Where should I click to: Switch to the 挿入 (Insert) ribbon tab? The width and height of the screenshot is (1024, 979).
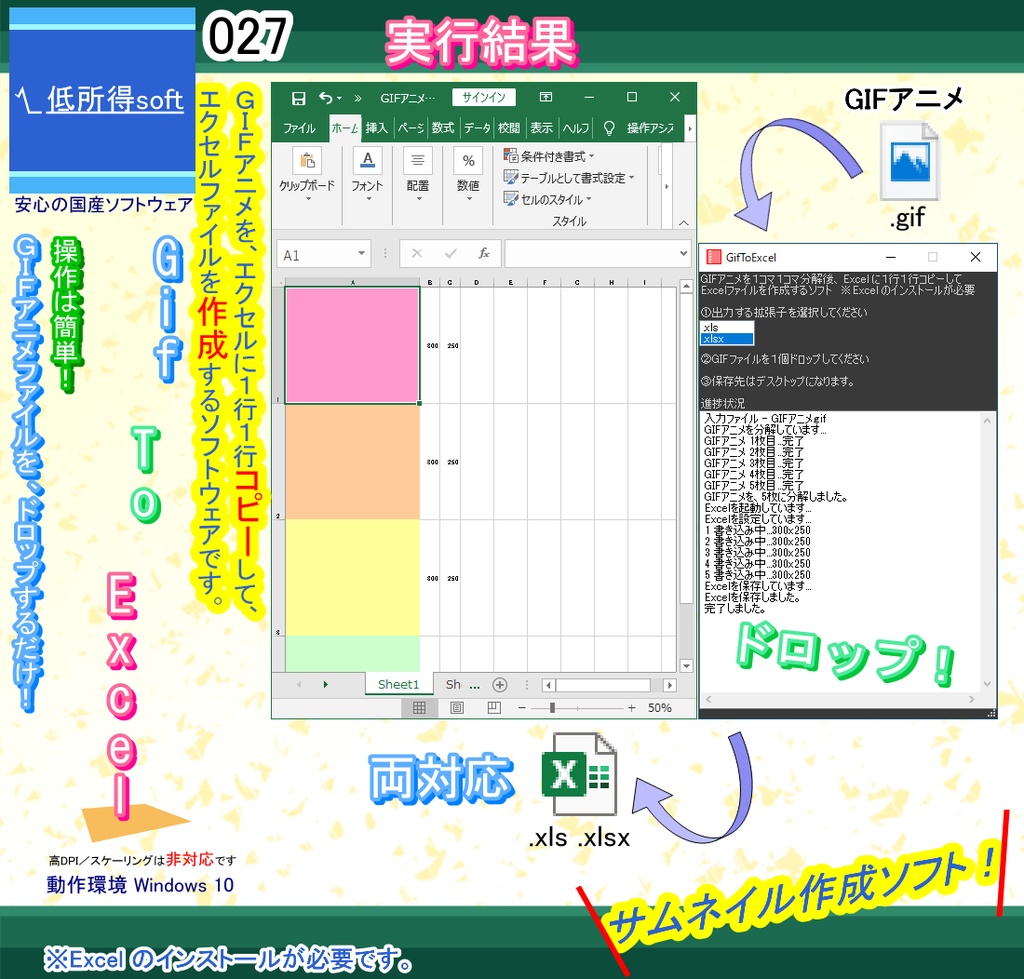point(373,128)
